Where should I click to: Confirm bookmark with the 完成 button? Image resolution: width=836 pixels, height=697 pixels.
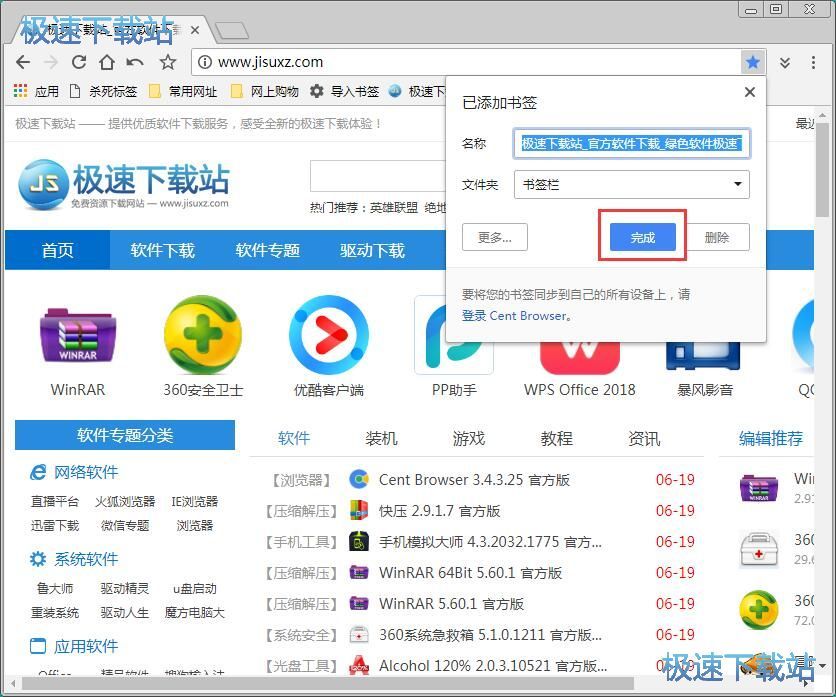pyautogui.click(x=642, y=237)
